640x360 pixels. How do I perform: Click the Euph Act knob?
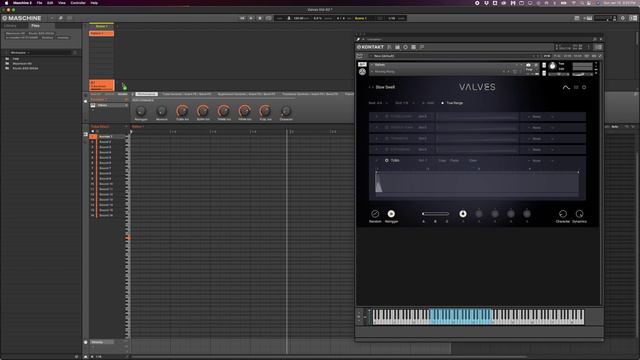pyautogui.click(x=203, y=111)
